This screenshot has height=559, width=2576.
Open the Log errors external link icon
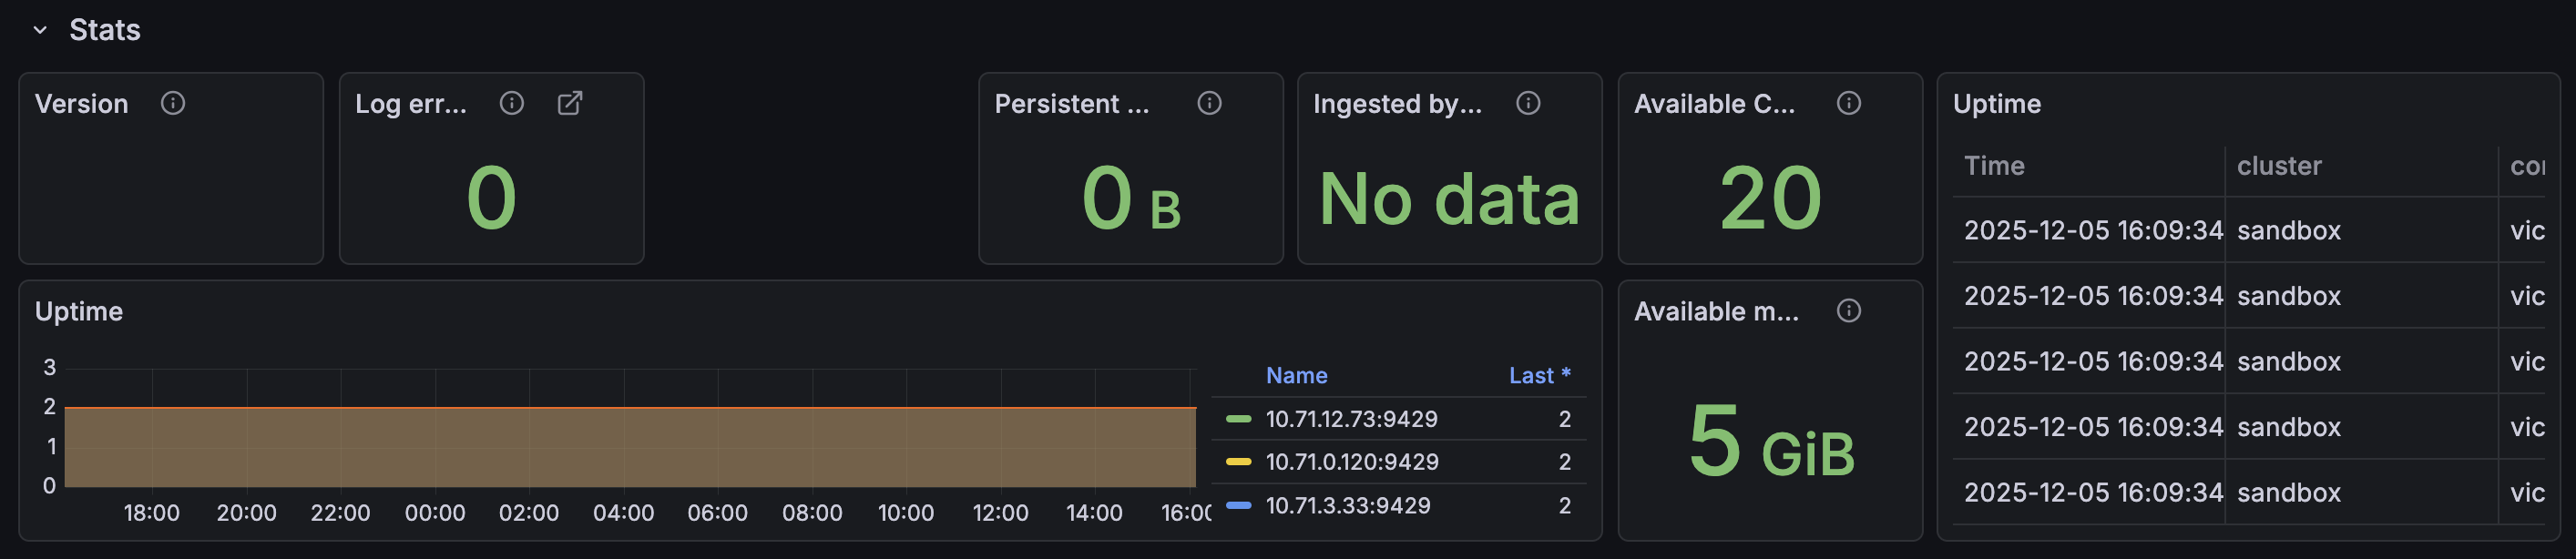pos(570,103)
